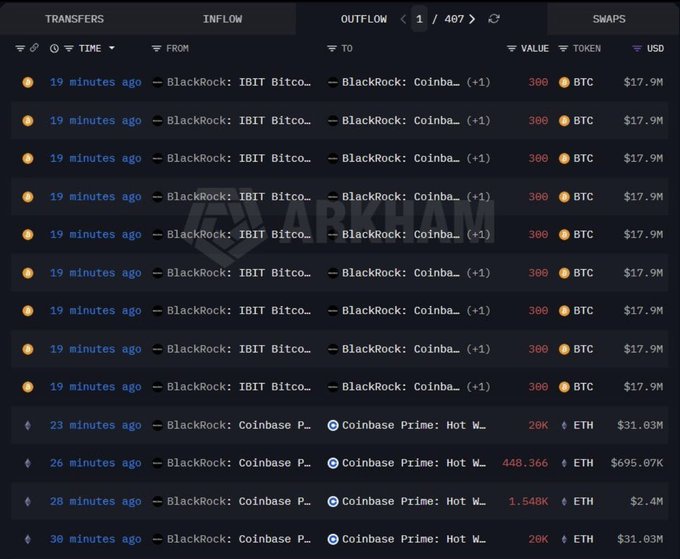Open BlackRock Coinbase P… sender in 30 minutes row
Viewport: 680px width, 559px height.
[239, 539]
